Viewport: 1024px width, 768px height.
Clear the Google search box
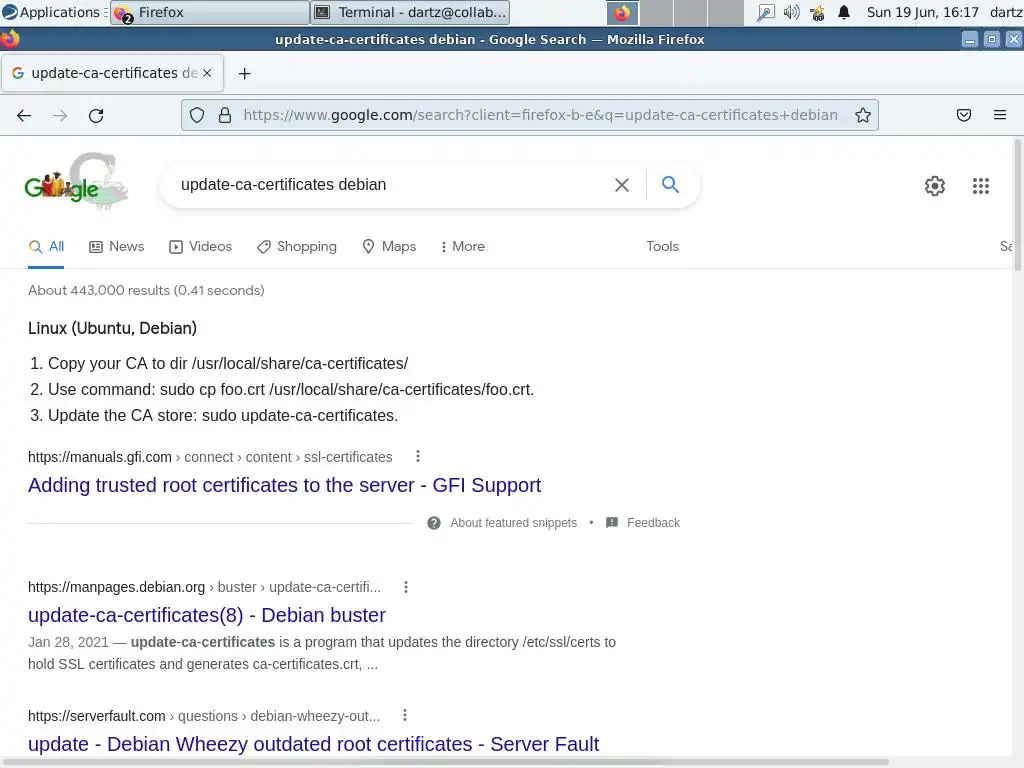pos(622,185)
